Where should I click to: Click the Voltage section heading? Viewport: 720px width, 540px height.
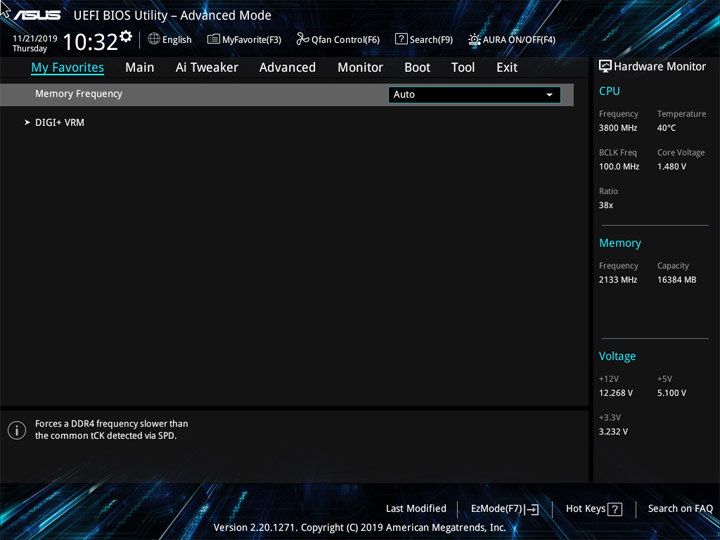[617, 356]
